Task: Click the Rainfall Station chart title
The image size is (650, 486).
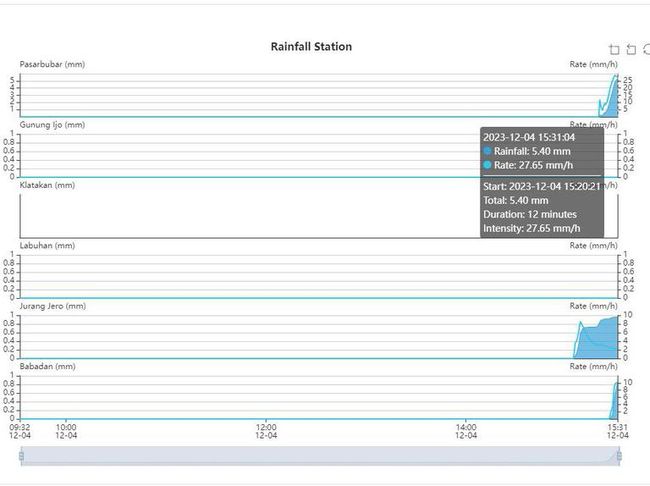Action: [311, 47]
